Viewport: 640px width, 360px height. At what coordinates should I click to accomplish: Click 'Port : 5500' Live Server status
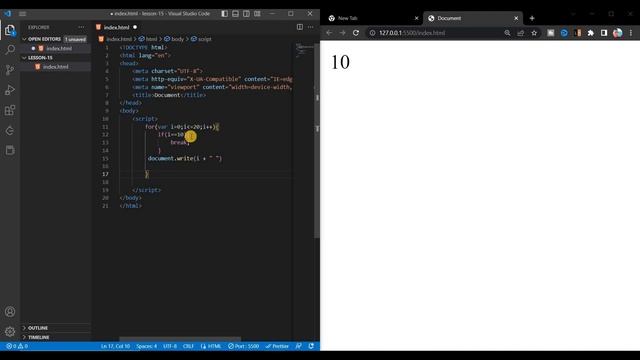pos(244,346)
